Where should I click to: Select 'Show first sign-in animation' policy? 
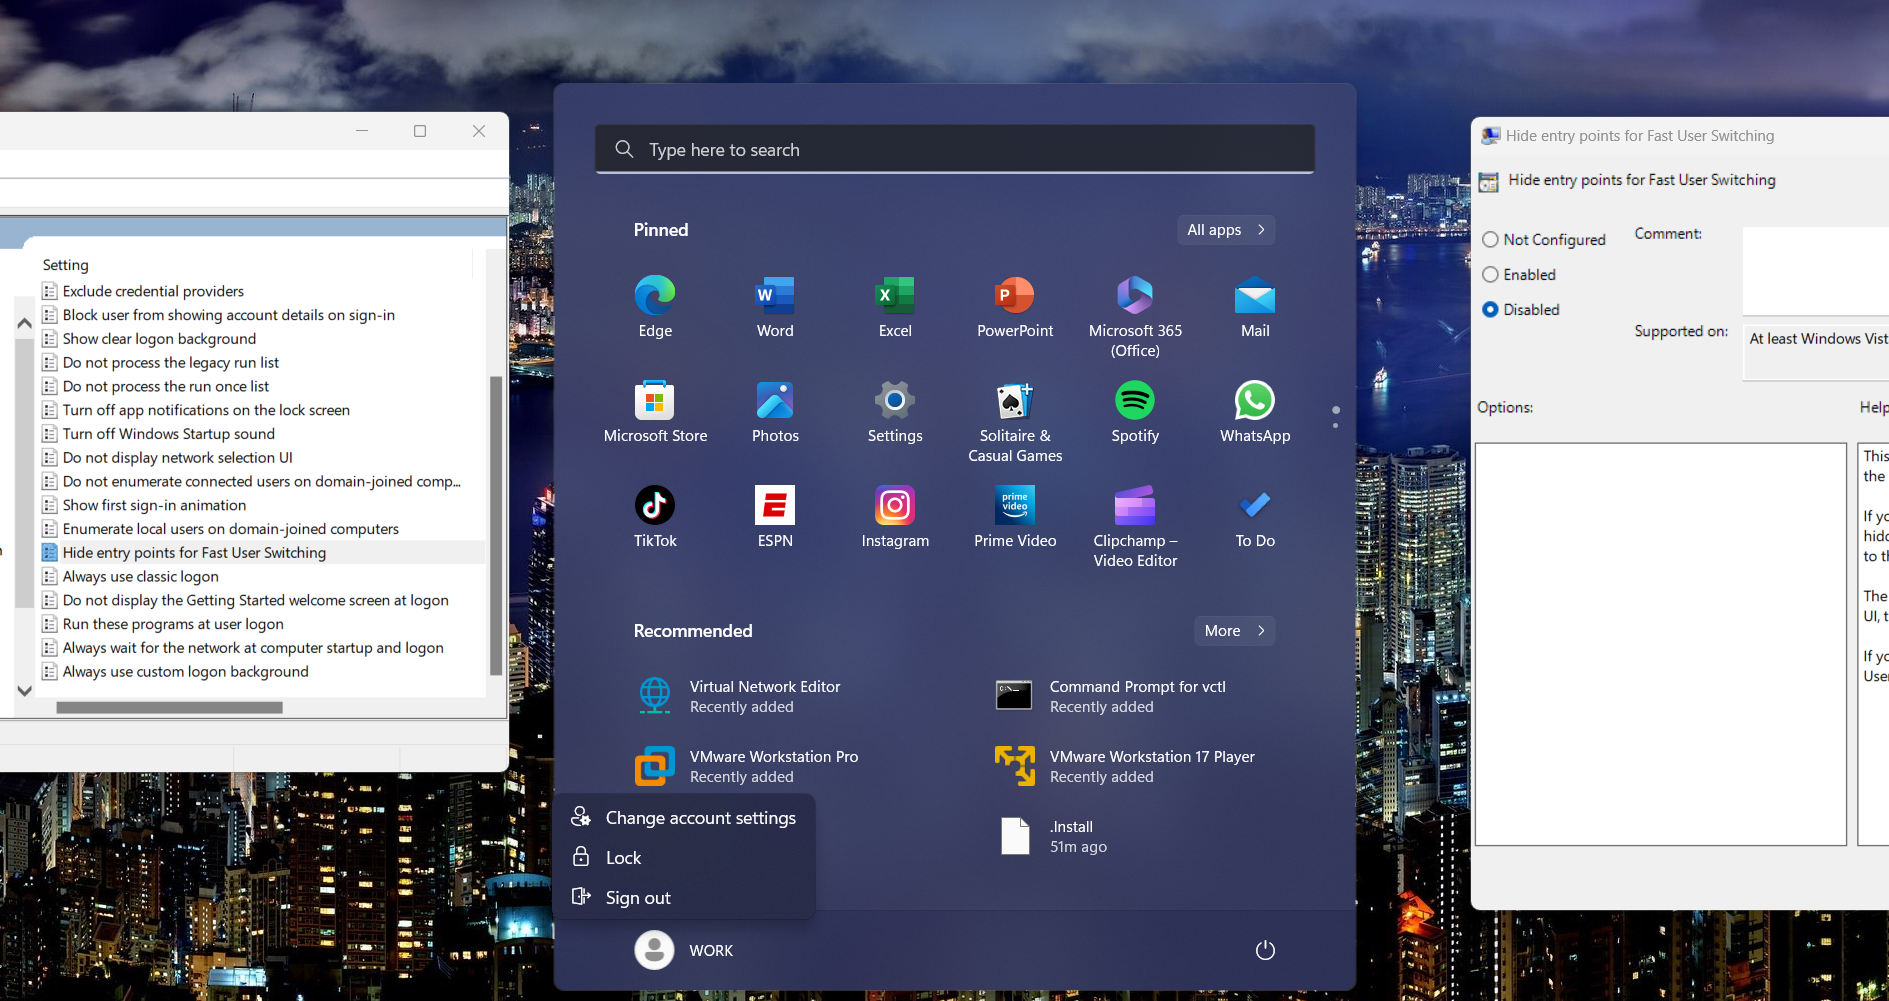[154, 506]
